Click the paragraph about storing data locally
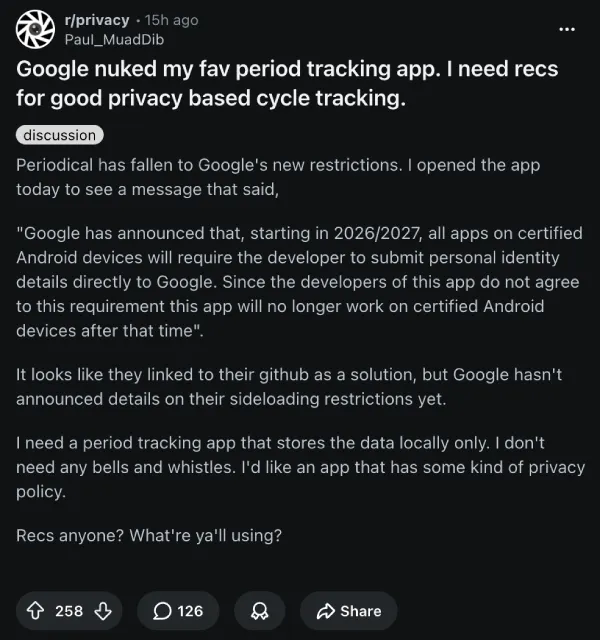The image size is (600, 640). 290,467
